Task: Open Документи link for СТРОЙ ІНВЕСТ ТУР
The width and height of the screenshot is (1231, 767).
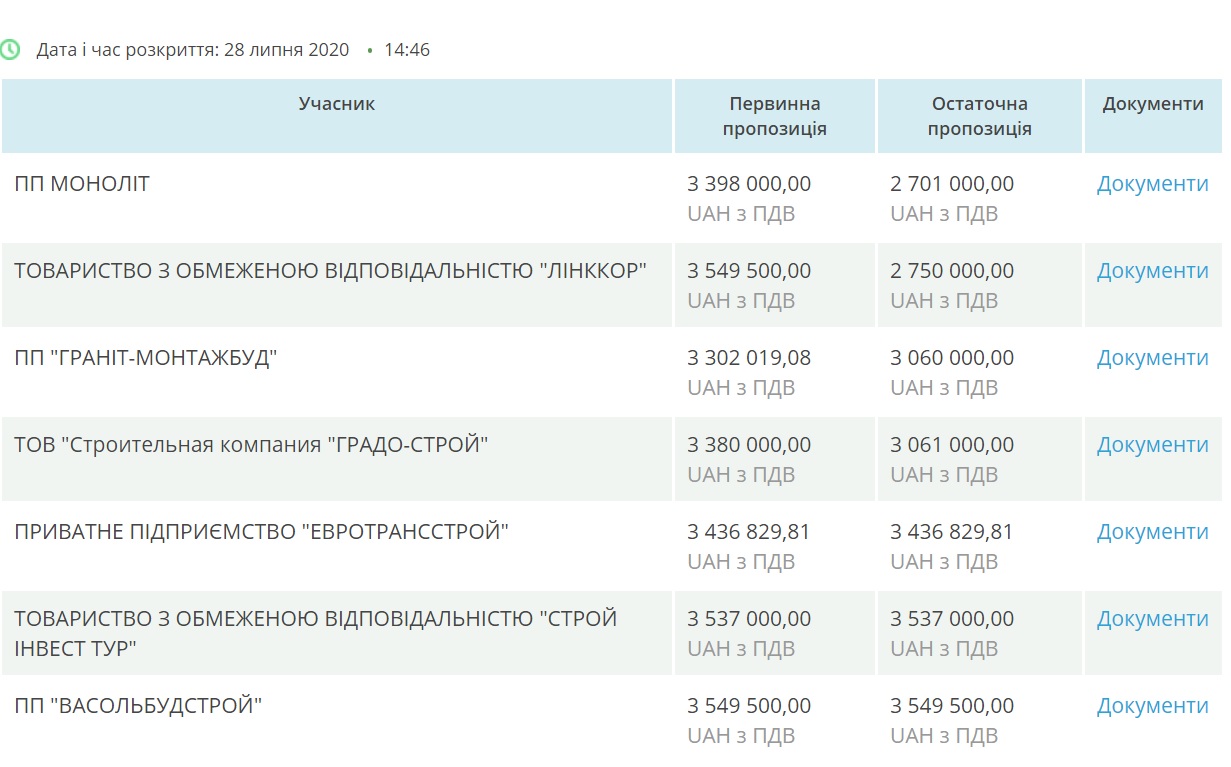Action: [x=1152, y=619]
